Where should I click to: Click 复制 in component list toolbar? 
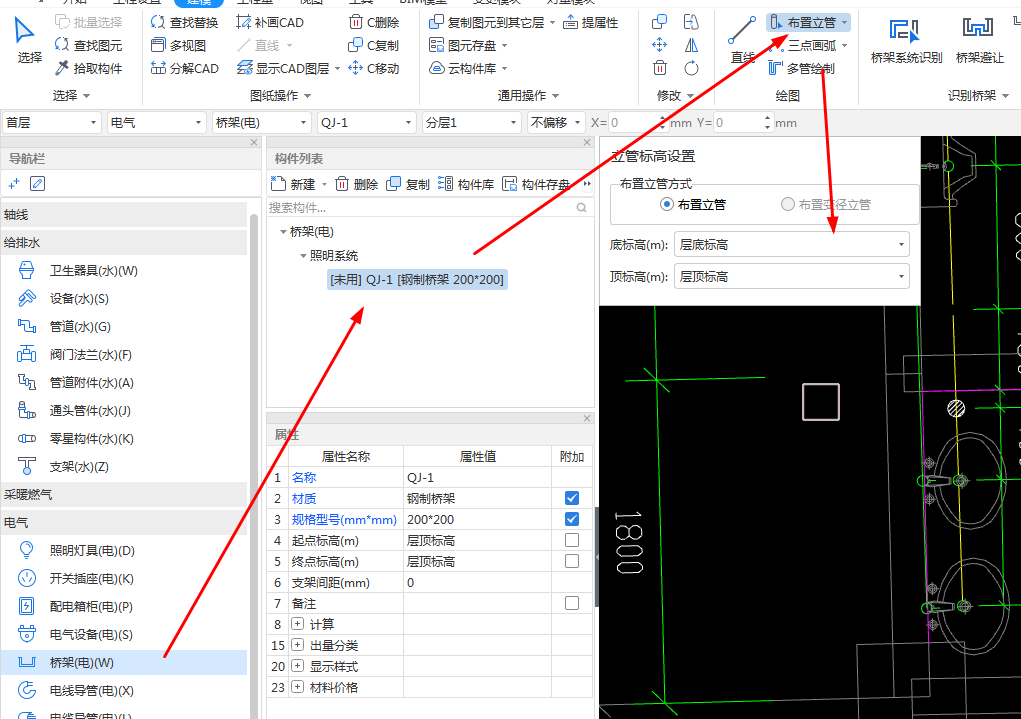point(408,184)
